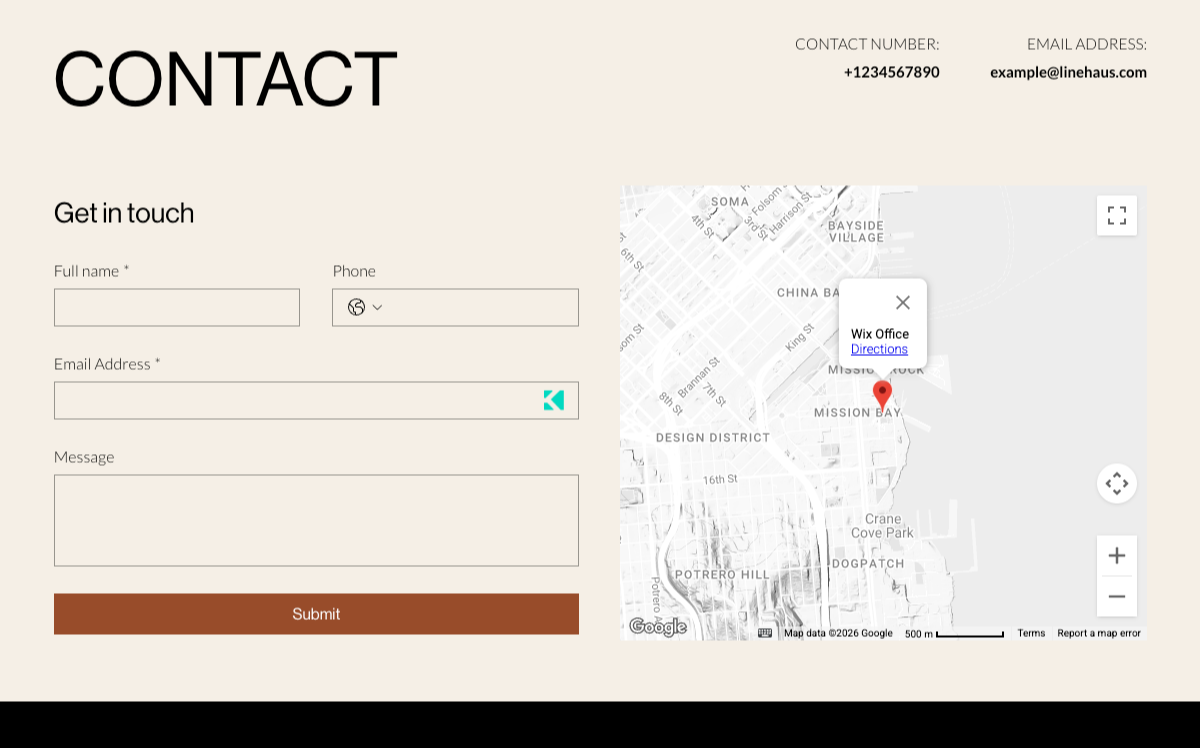The image size is (1200, 748).
Task: Toggle fullscreen view on the map
Action: (1117, 215)
